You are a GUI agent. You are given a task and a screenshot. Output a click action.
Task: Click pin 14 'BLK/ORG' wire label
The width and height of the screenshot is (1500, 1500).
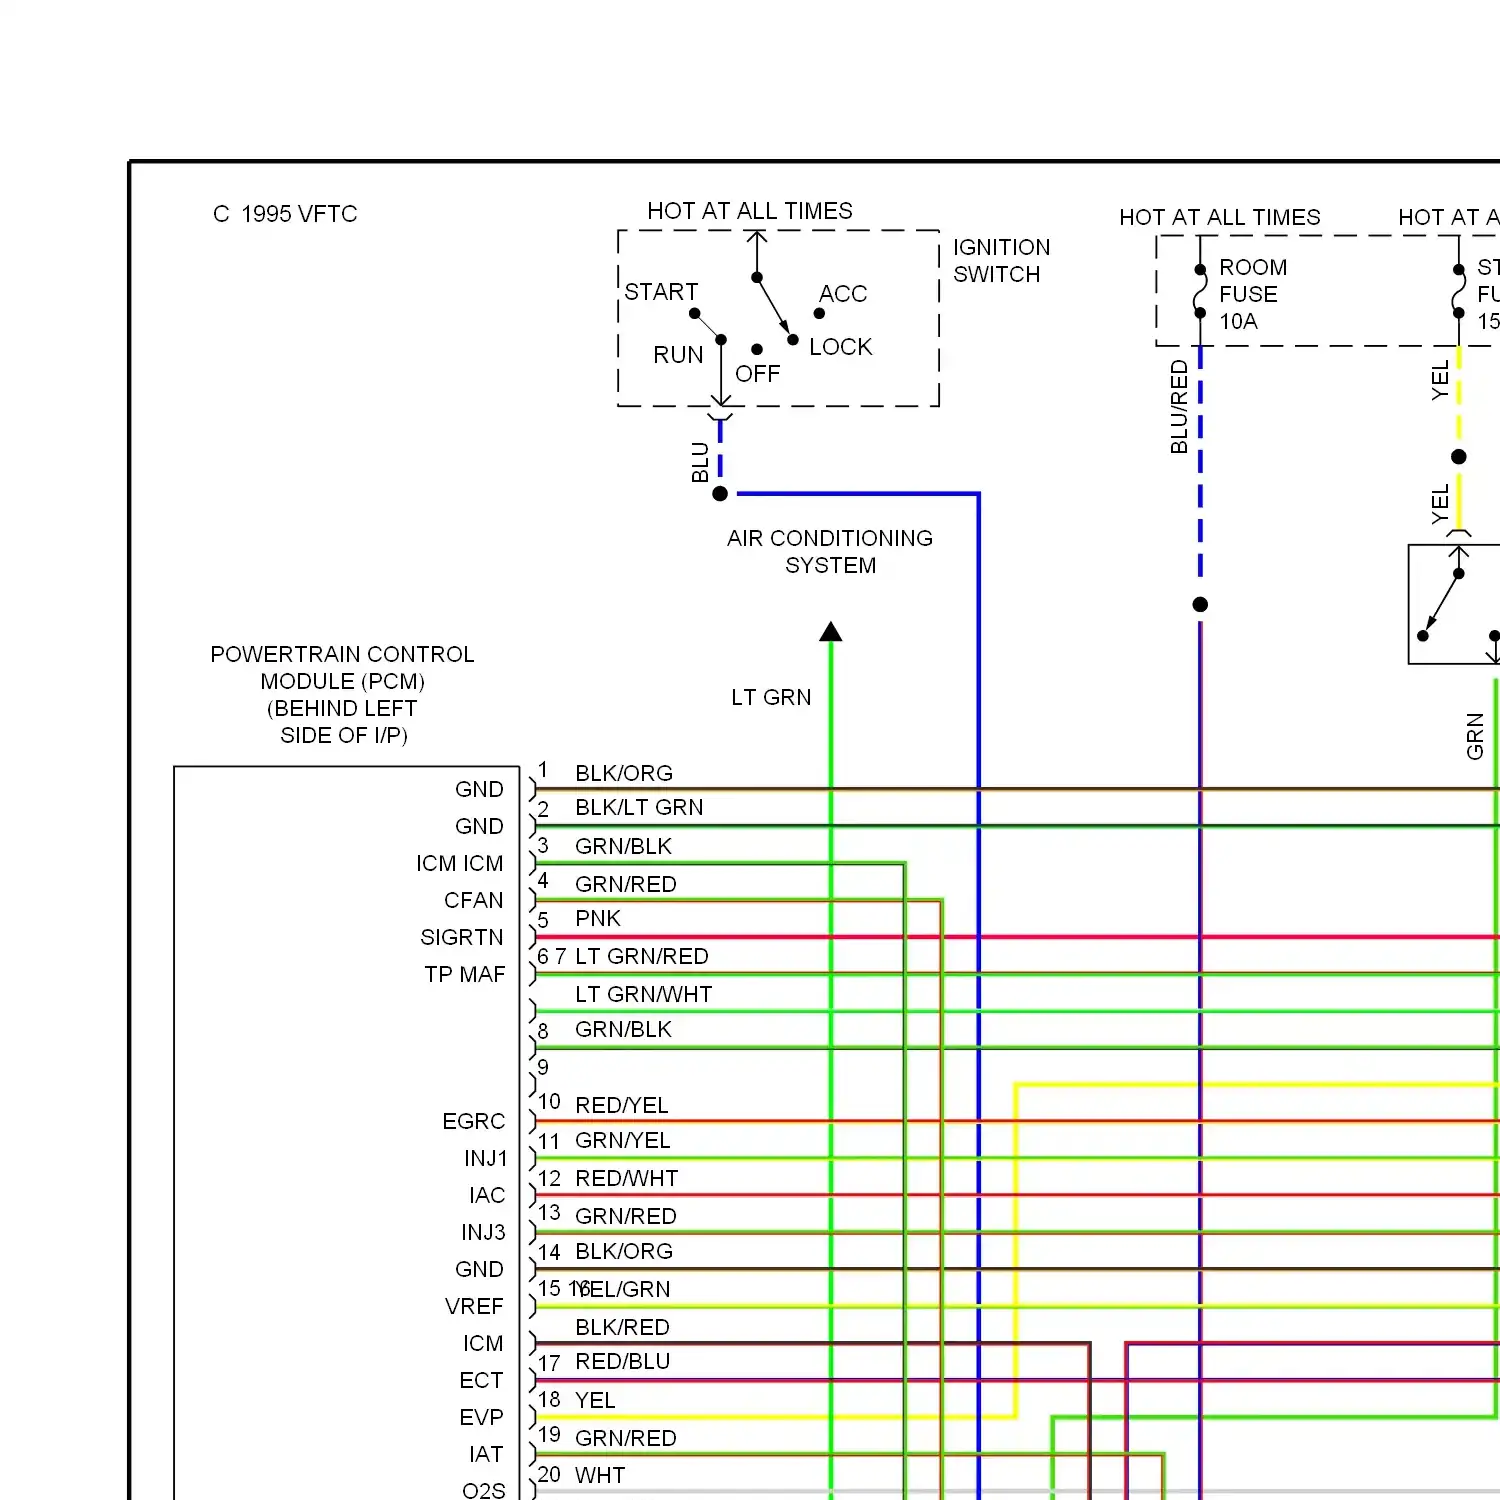624,1252
